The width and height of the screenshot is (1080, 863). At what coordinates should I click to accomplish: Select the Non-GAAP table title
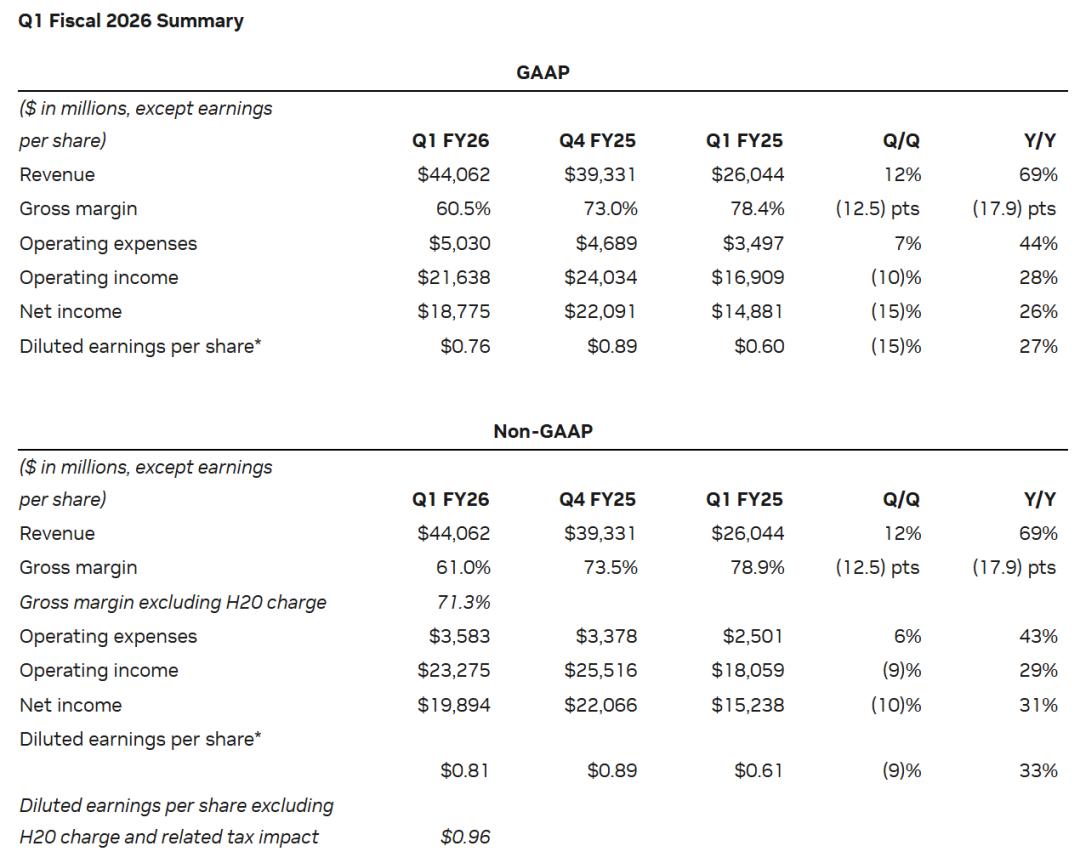pos(543,431)
